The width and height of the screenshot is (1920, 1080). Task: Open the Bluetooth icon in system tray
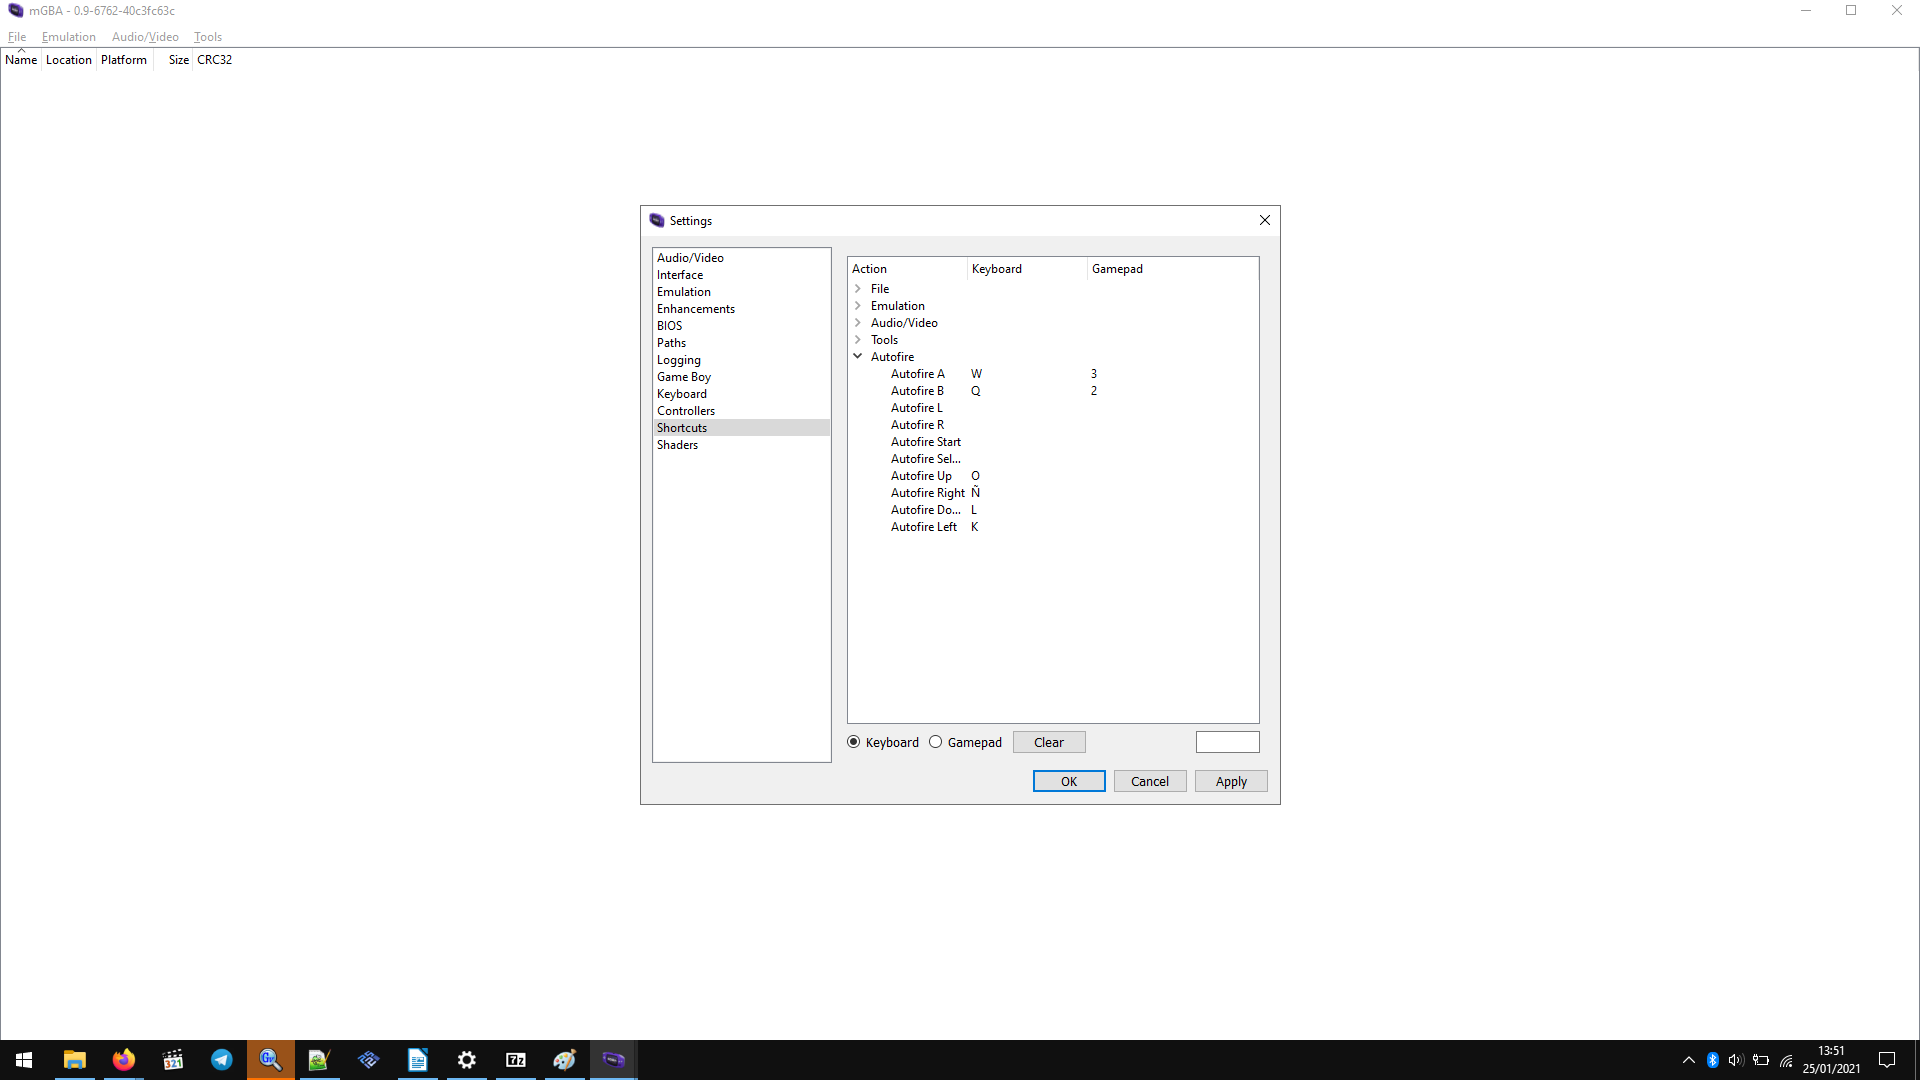click(1712, 1059)
